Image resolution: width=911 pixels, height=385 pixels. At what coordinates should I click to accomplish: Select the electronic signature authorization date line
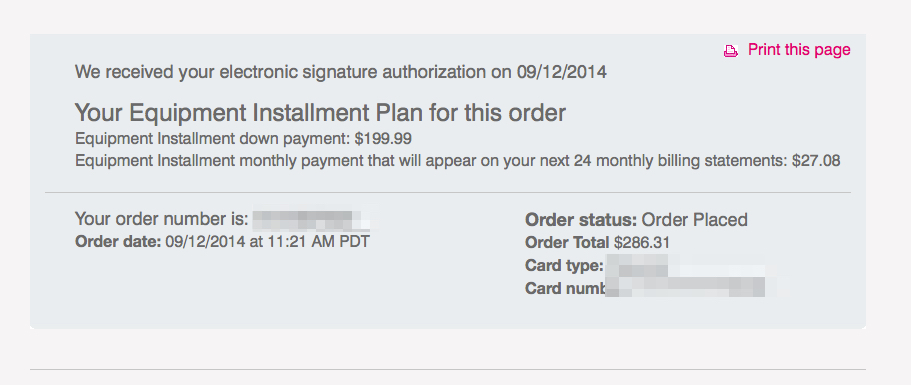[340, 73]
